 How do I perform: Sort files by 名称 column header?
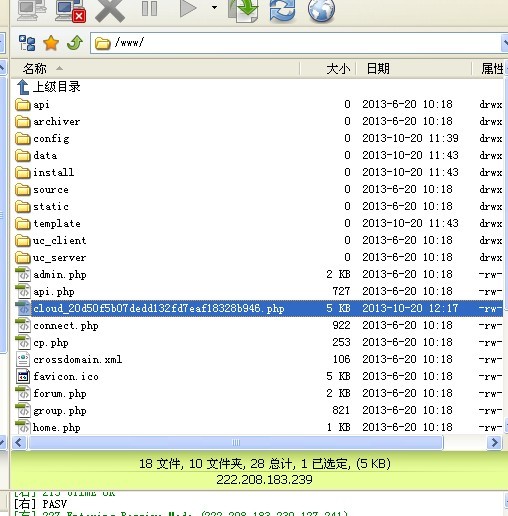[155, 69]
